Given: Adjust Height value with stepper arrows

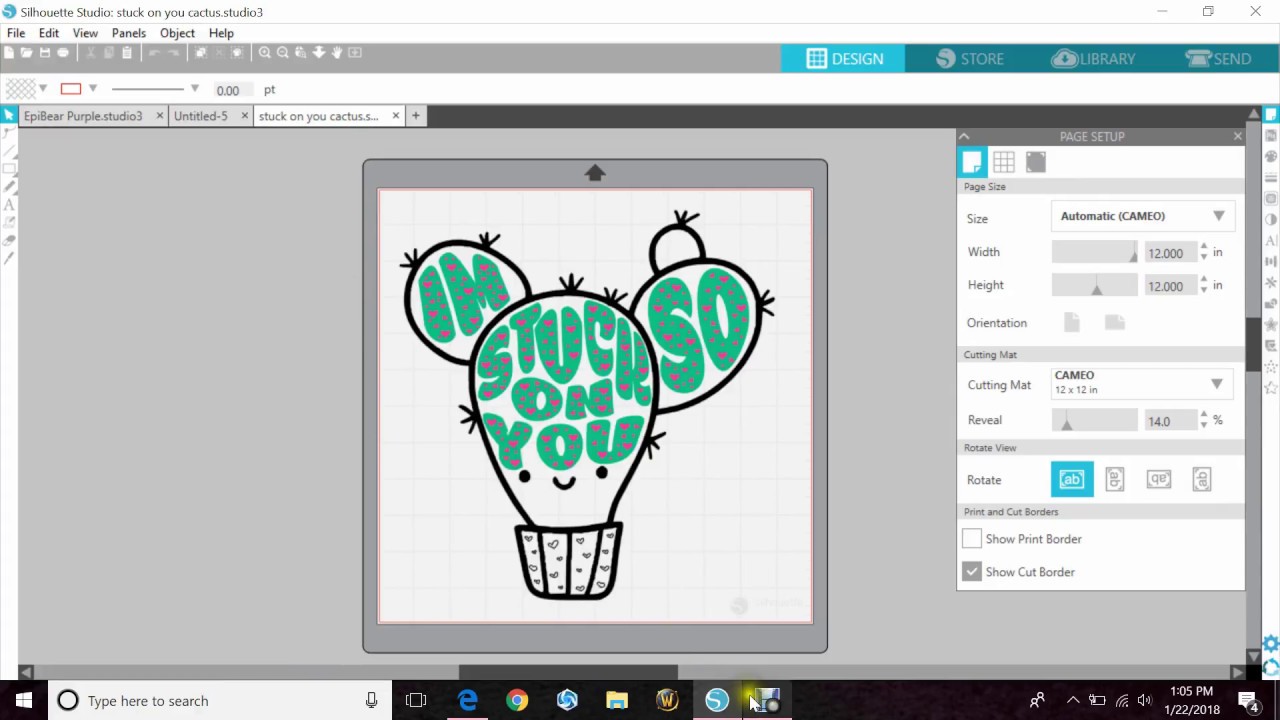Looking at the screenshot, I should click(x=1204, y=285).
